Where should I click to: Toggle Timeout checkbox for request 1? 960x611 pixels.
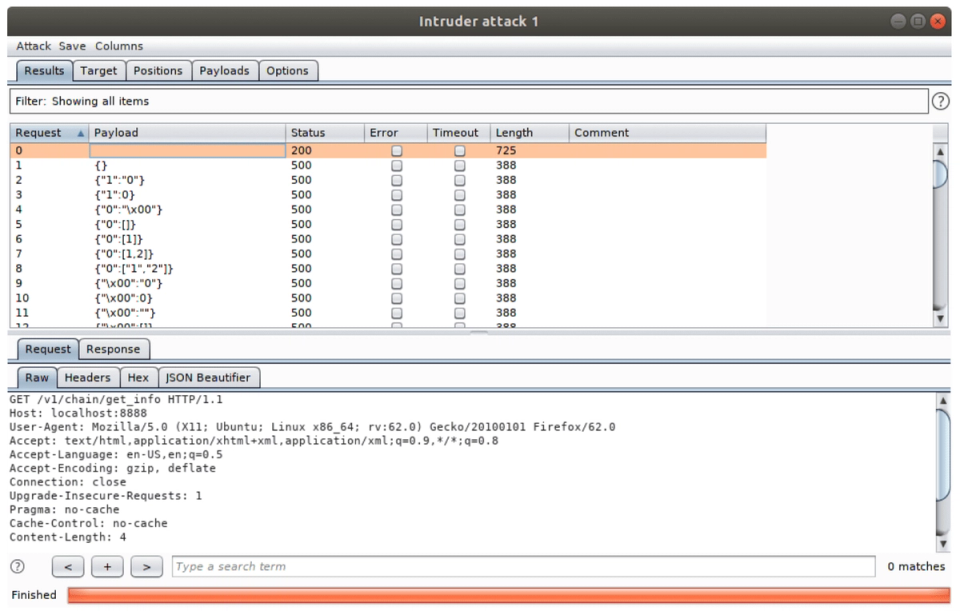(460, 165)
